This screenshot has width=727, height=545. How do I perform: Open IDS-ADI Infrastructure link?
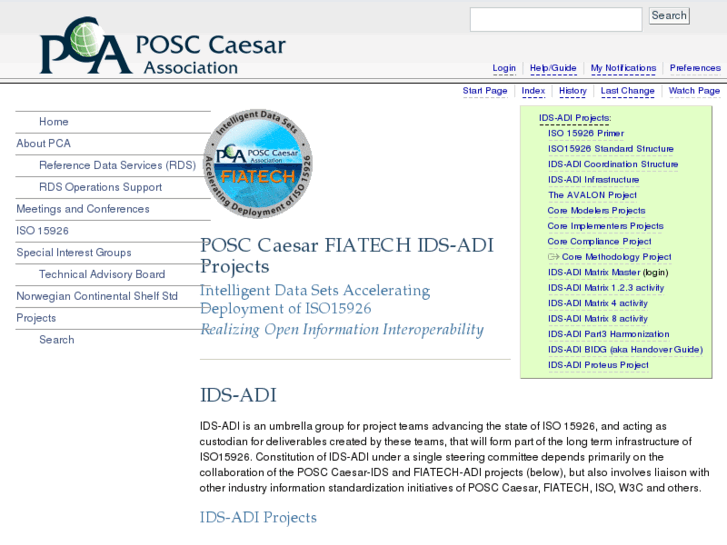click(x=593, y=180)
